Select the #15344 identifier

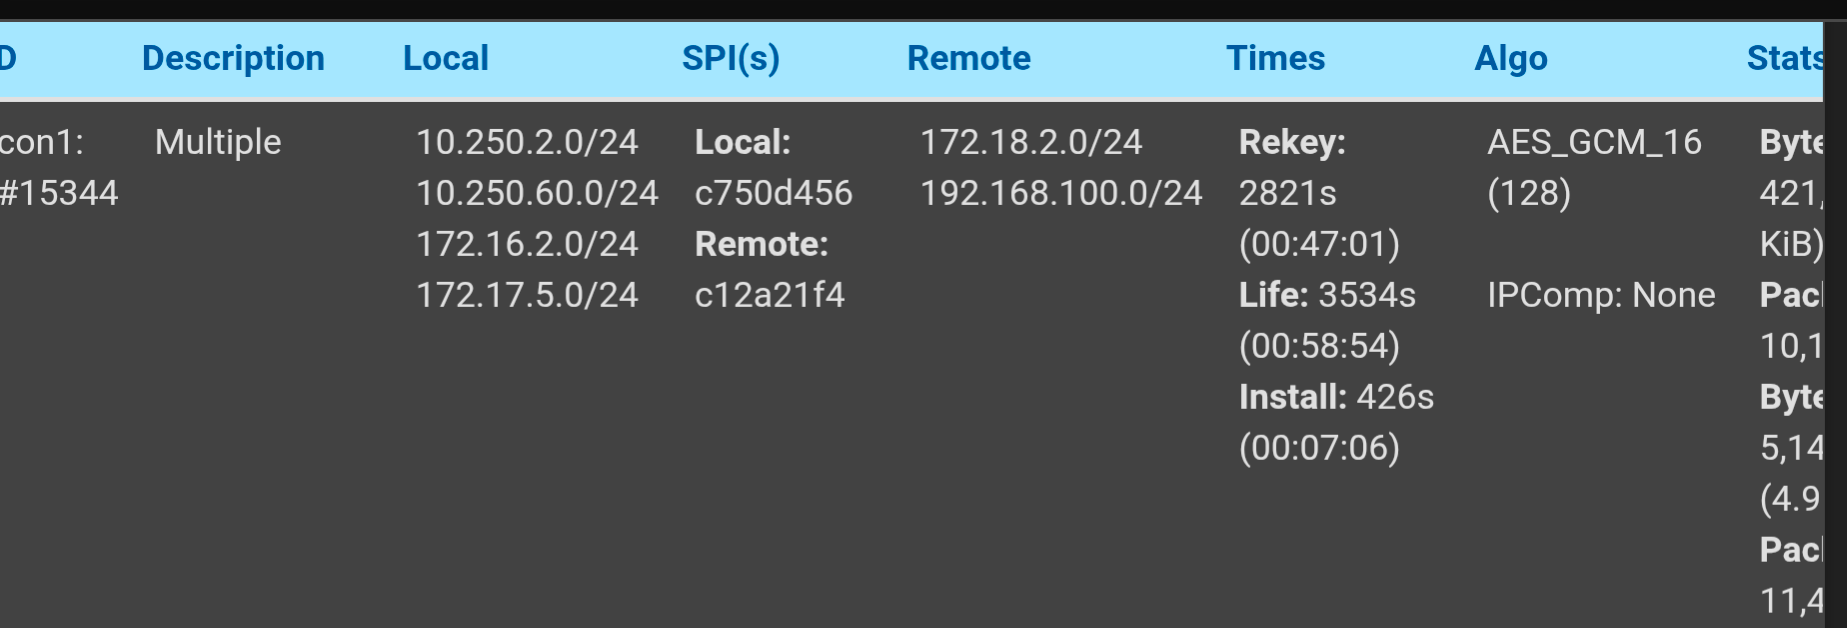(59, 193)
